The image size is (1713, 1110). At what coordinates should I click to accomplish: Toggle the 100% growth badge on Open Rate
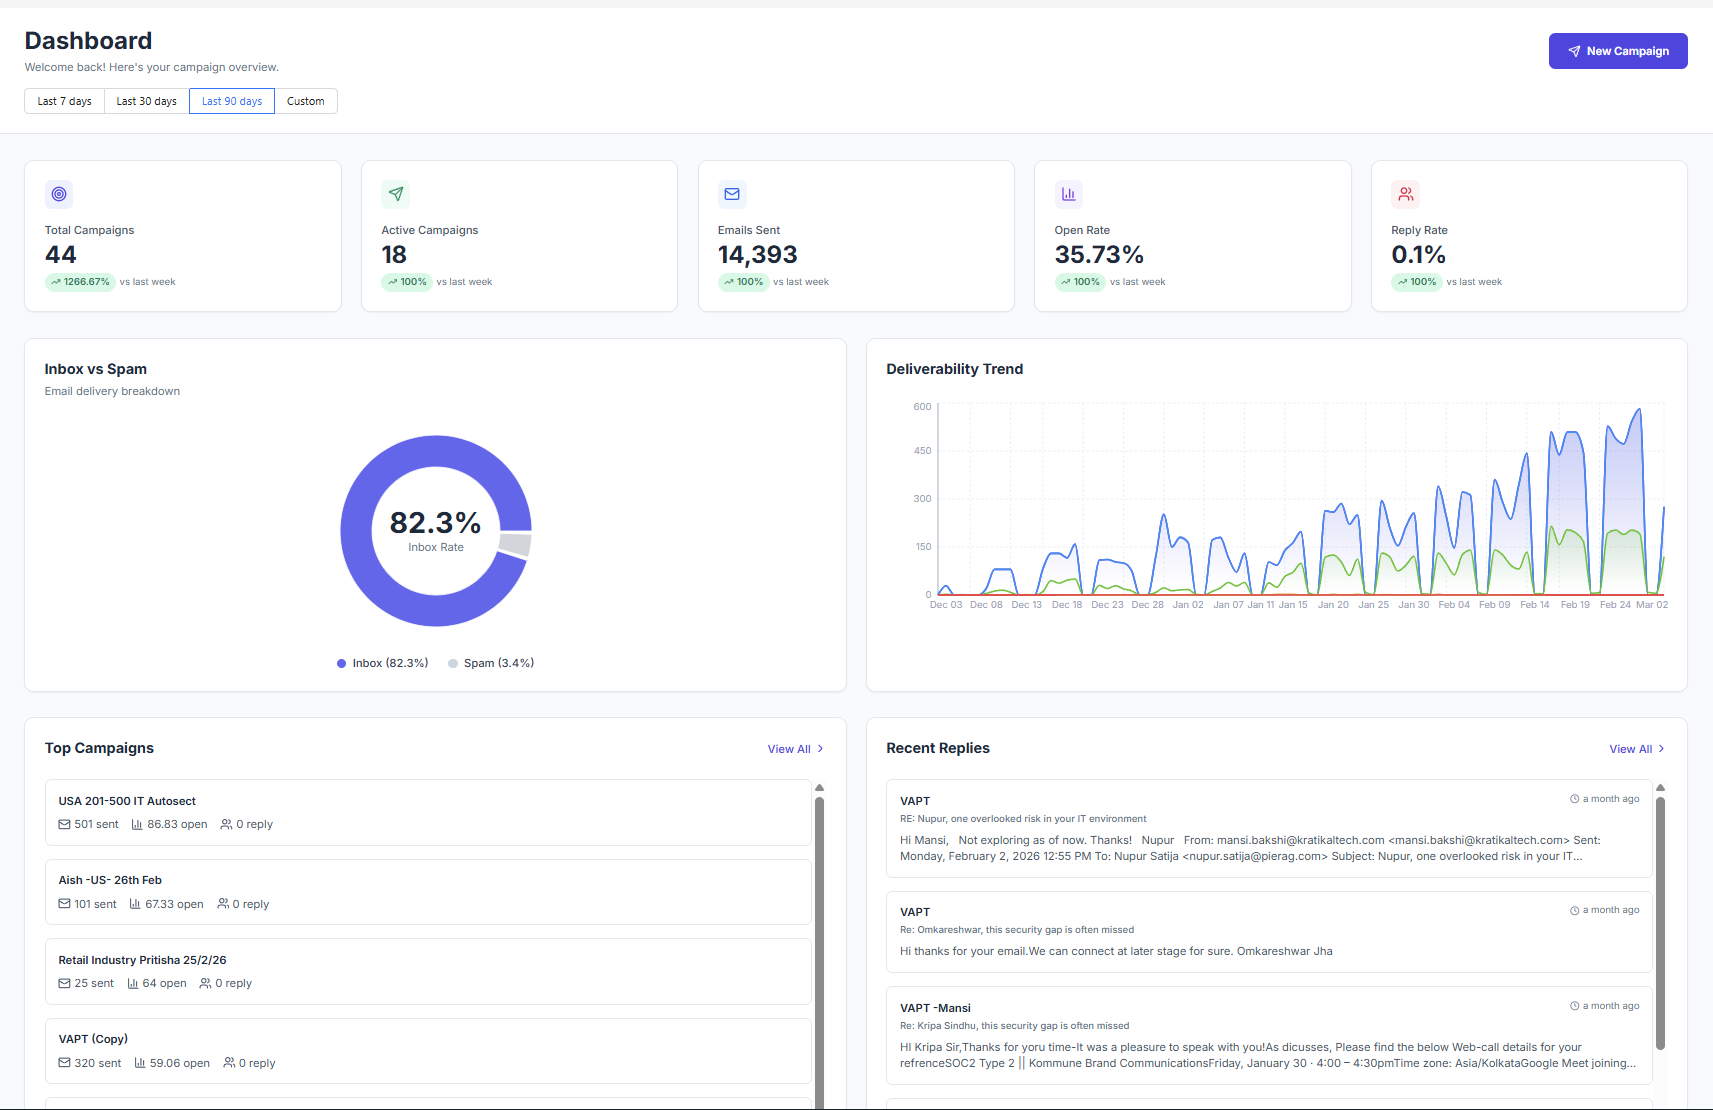(1080, 282)
